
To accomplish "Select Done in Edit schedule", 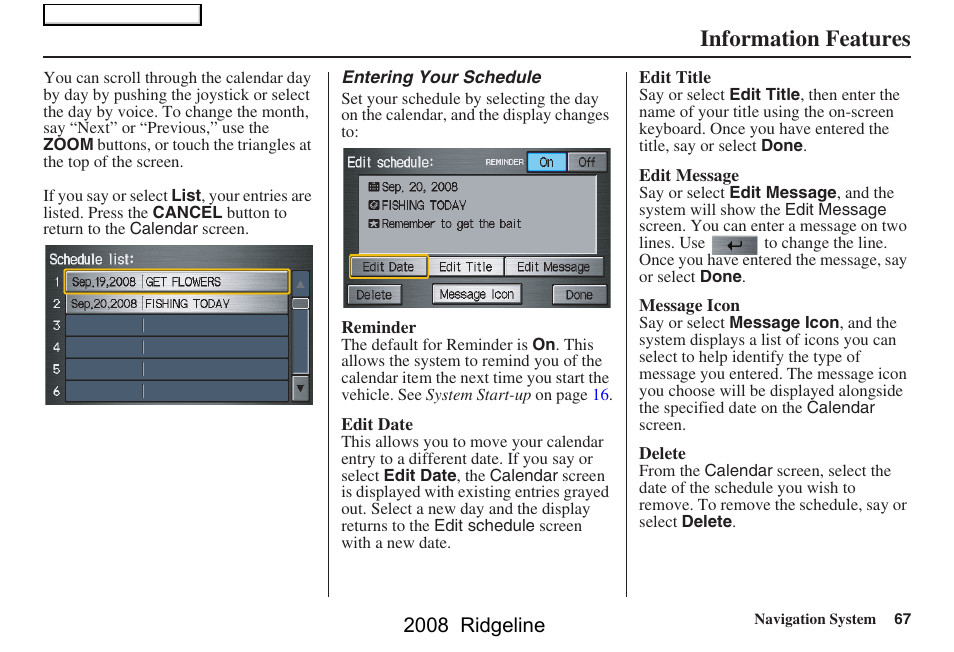I will click(579, 295).
